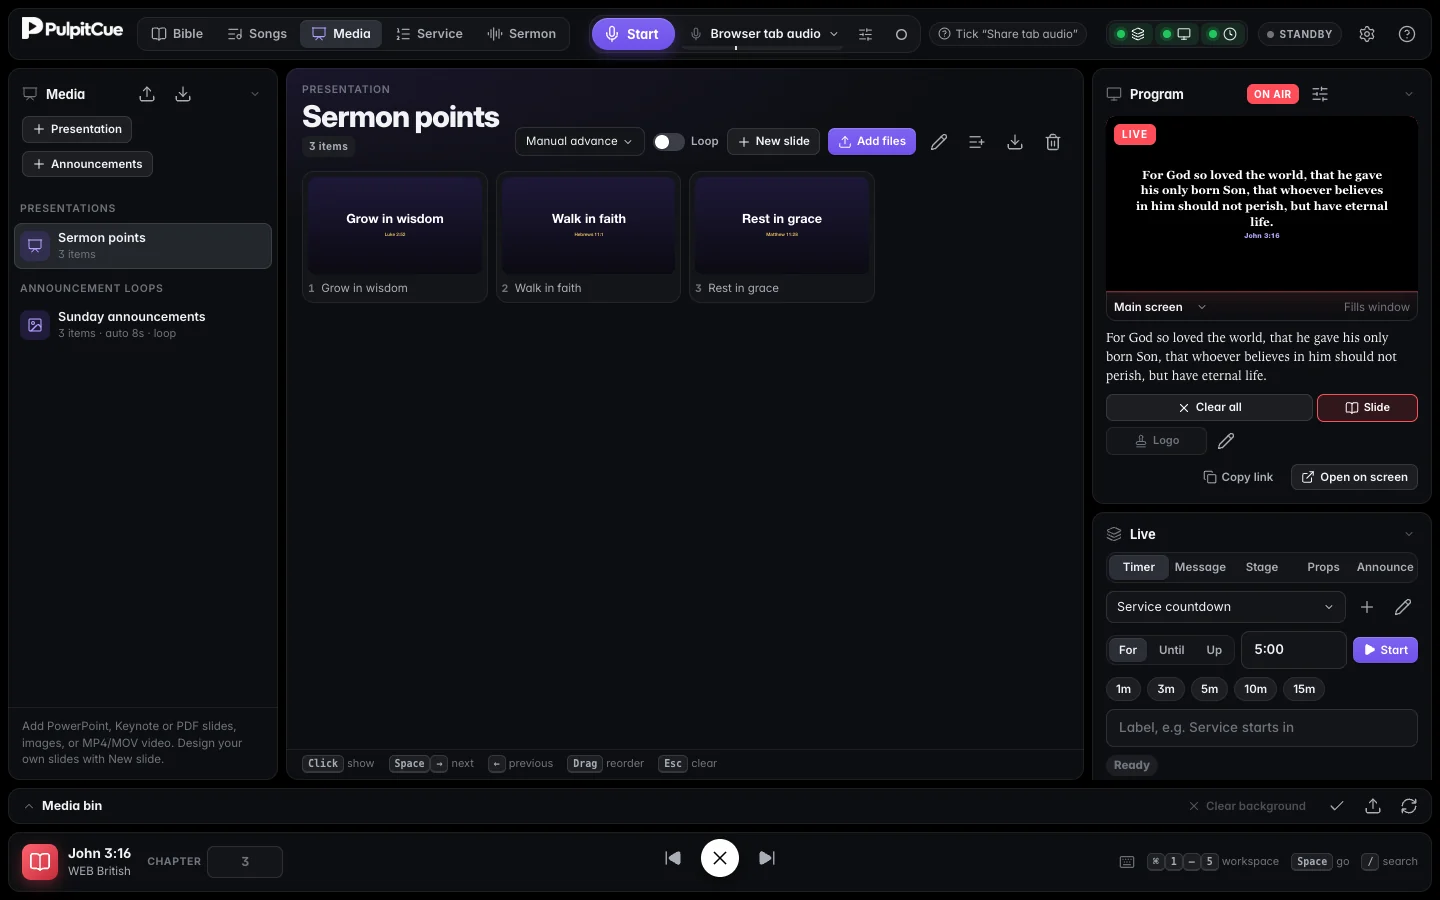The width and height of the screenshot is (1440, 900).
Task: Click the upload icon in Media bin bar
Action: point(1373,806)
